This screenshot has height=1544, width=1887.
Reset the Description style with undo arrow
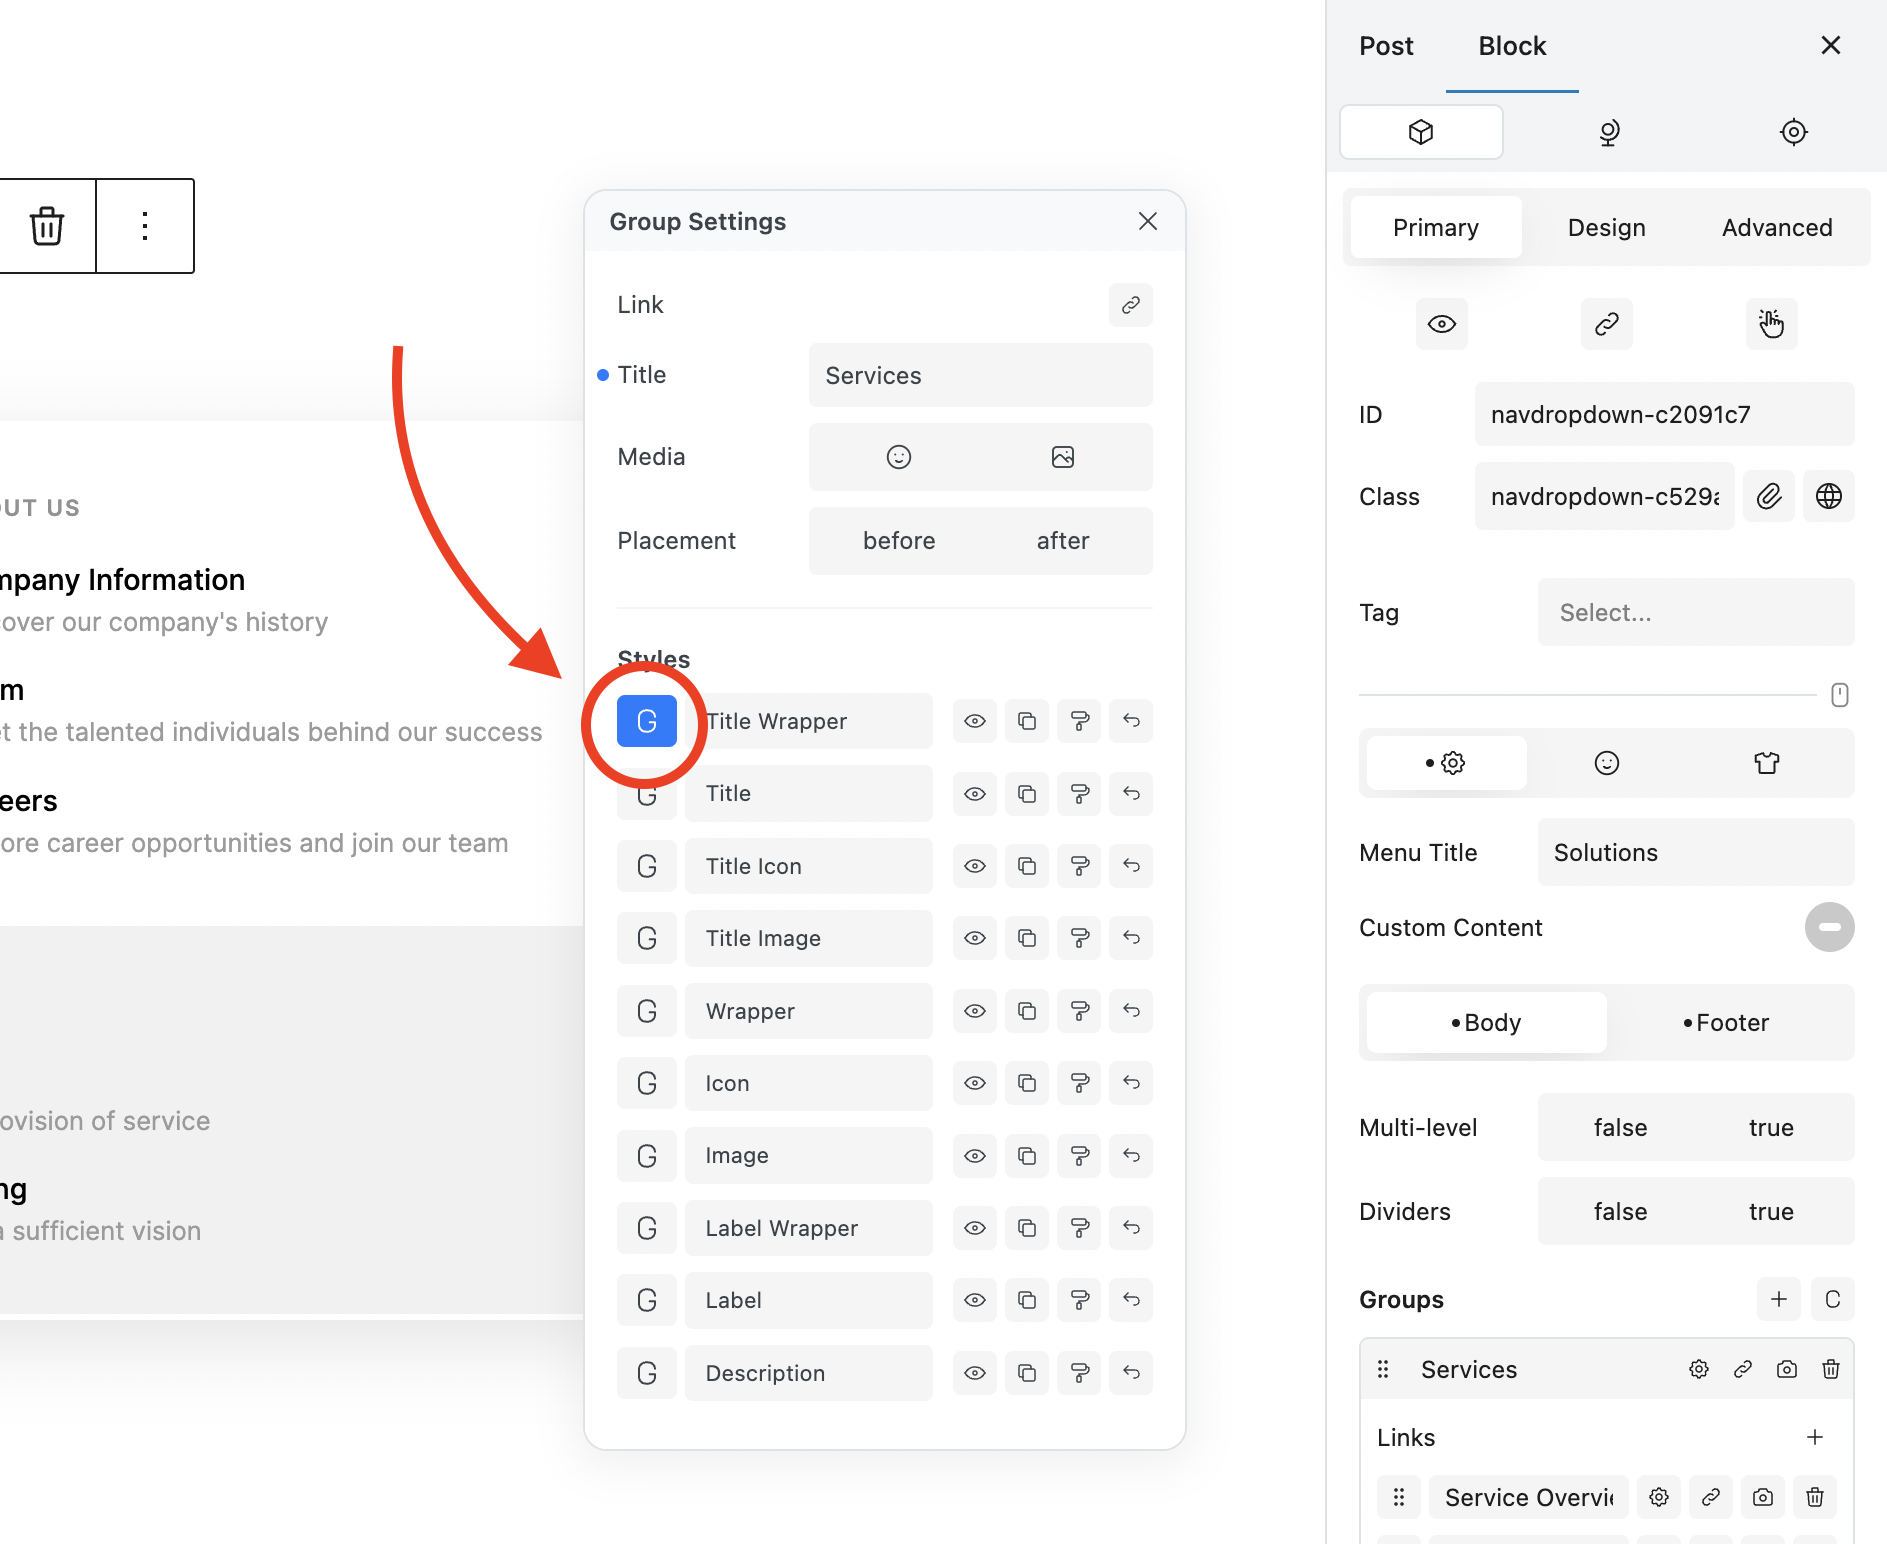[x=1131, y=1373]
